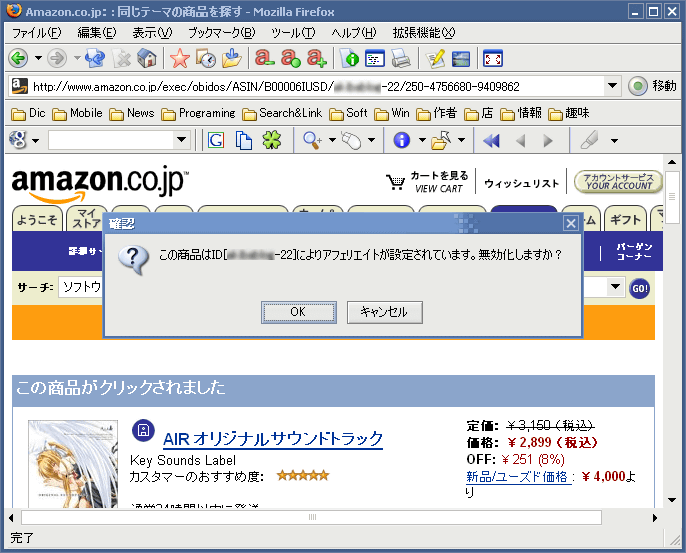The width and height of the screenshot is (686, 553).
Task: Open the ファイル(F) menu
Action: click(x=36, y=33)
